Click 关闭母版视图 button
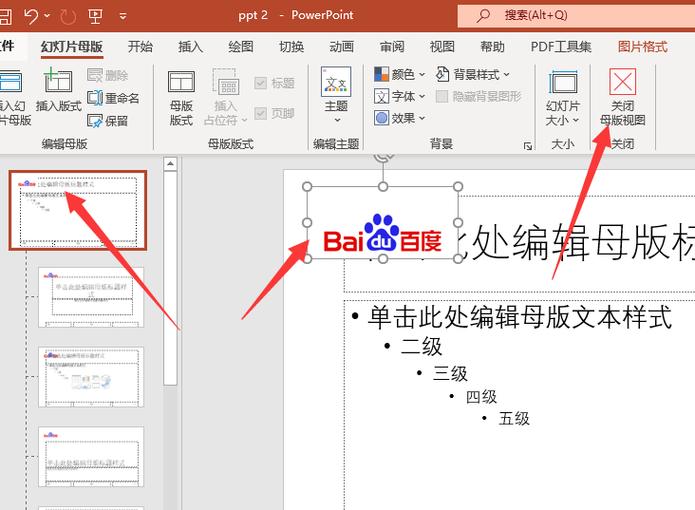Screen dimensions: 695x510 click(x=622, y=97)
